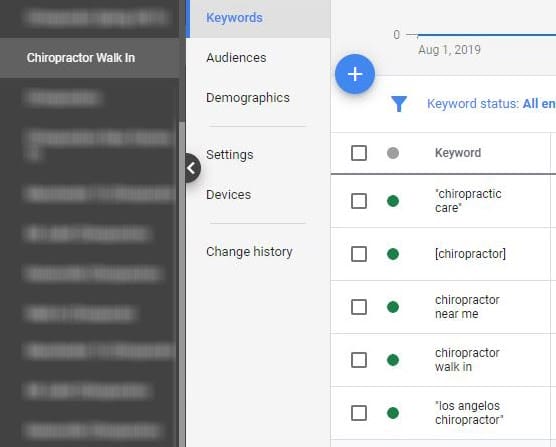
Task: Click the [chiropractor] keyword text
Action: tap(470, 254)
